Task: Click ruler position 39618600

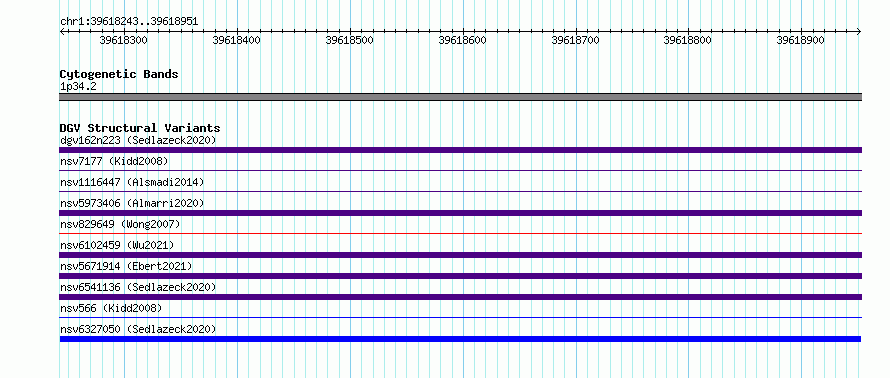Action: (x=463, y=40)
